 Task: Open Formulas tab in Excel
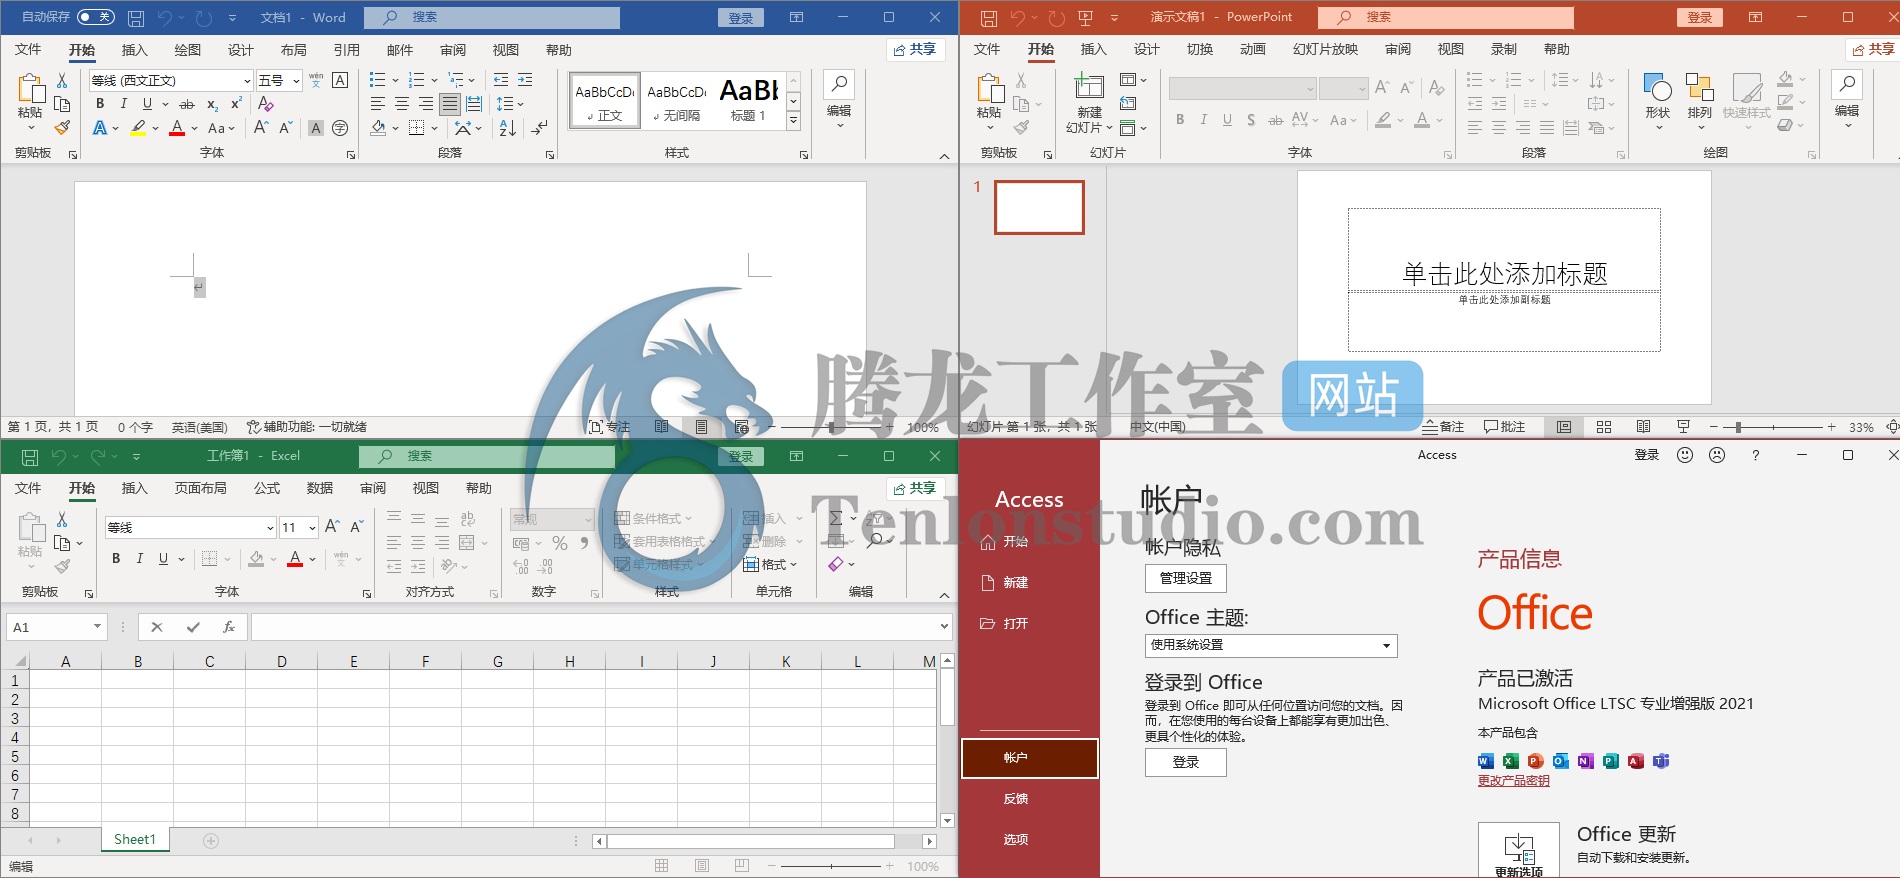click(x=267, y=488)
